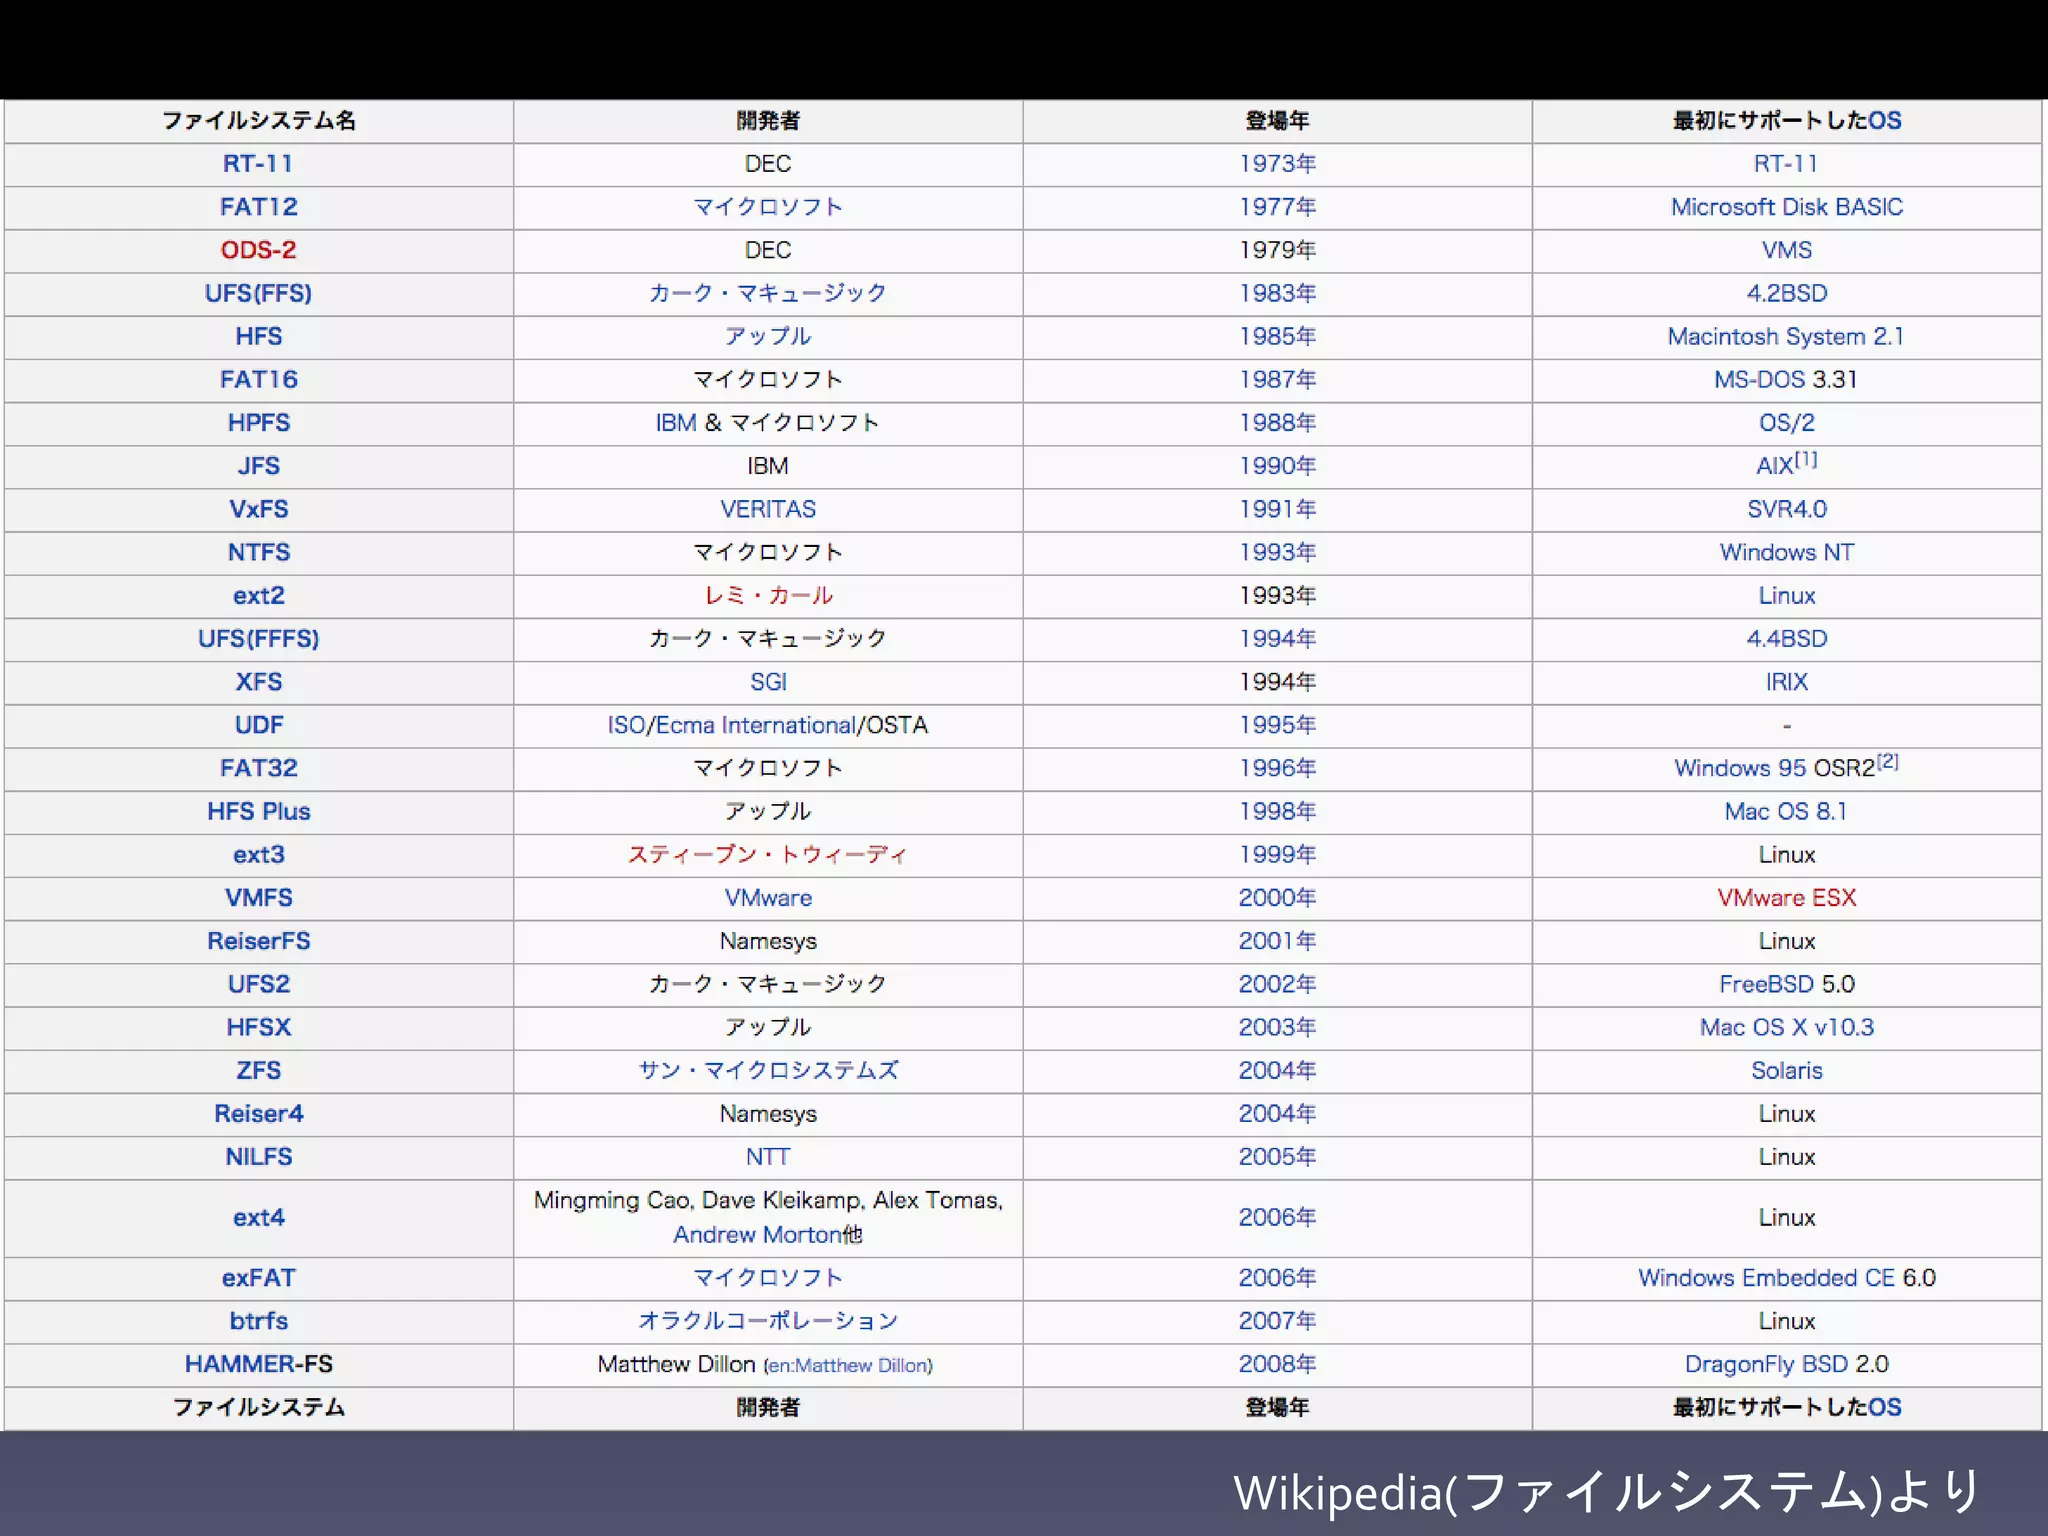Open the RT-11 file system name link
Image resolution: width=2048 pixels, height=1536 pixels.
(258, 164)
